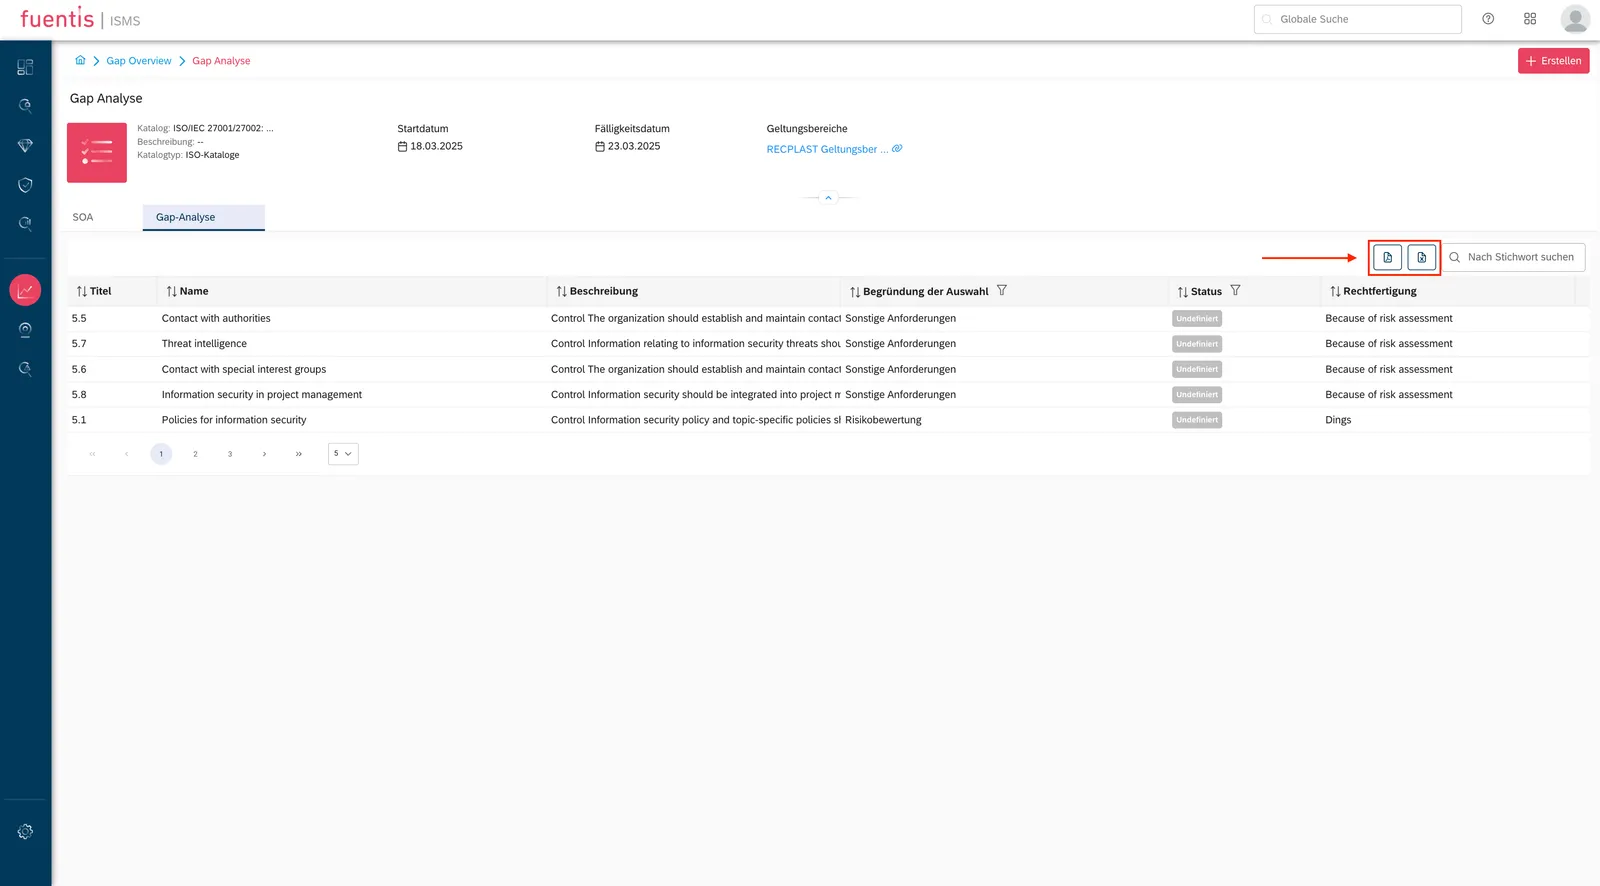This screenshot has width=1600, height=886.
Task: Open the Geltungsbereiche link icon
Action: coord(897,148)
